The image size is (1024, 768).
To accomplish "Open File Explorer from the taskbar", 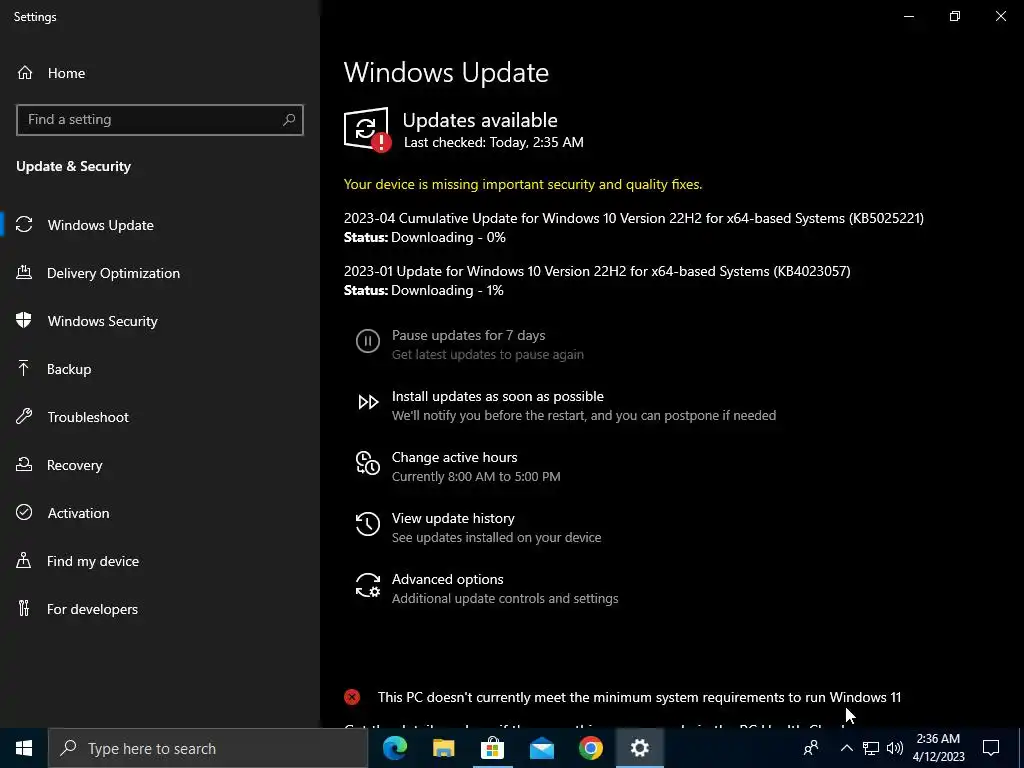I will (x=443, y=748).
